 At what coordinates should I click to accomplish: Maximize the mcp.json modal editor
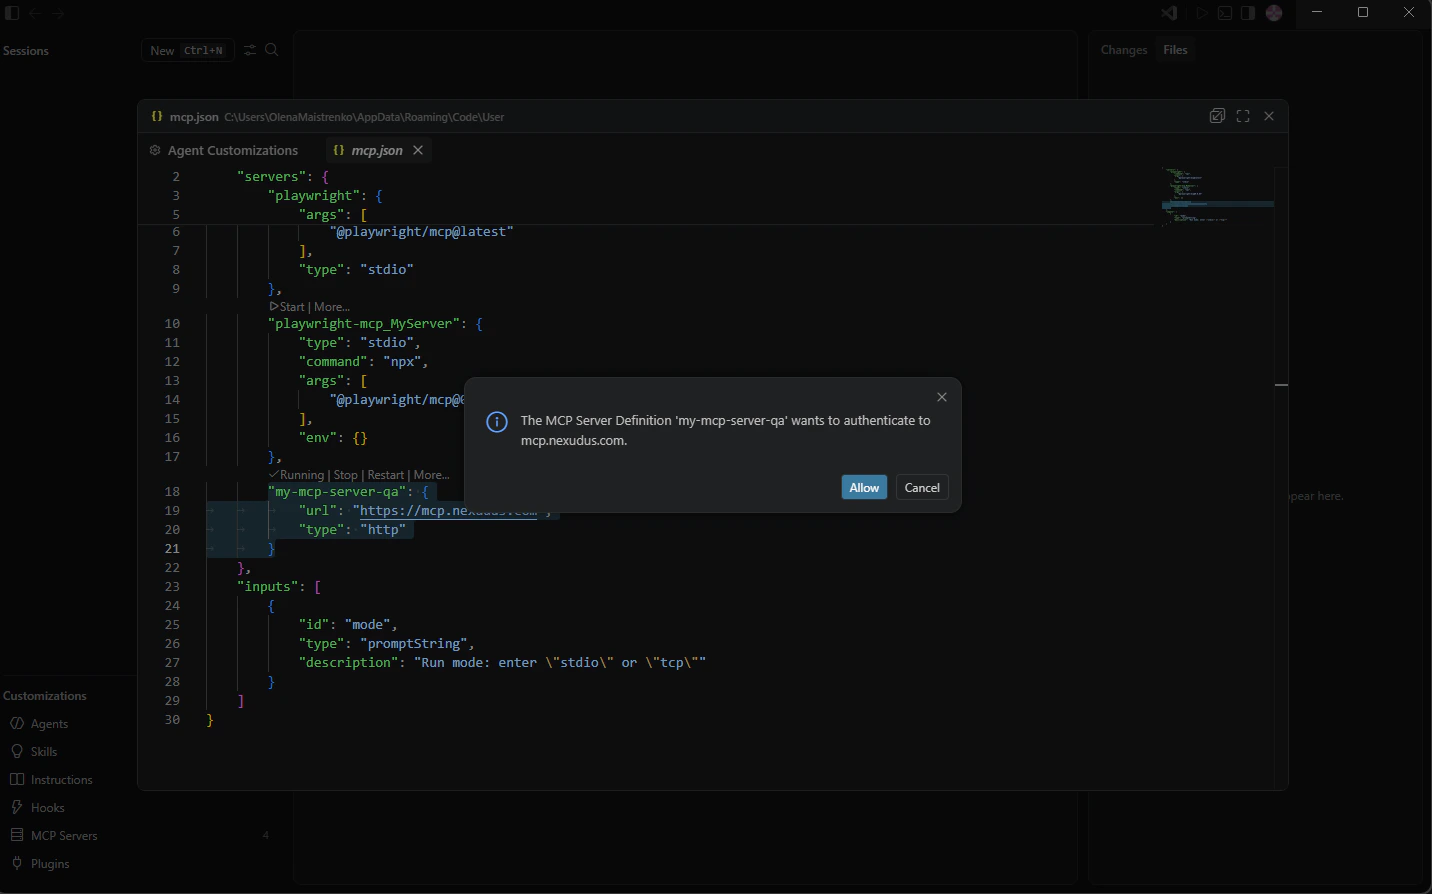click(x=1243, y=116)
